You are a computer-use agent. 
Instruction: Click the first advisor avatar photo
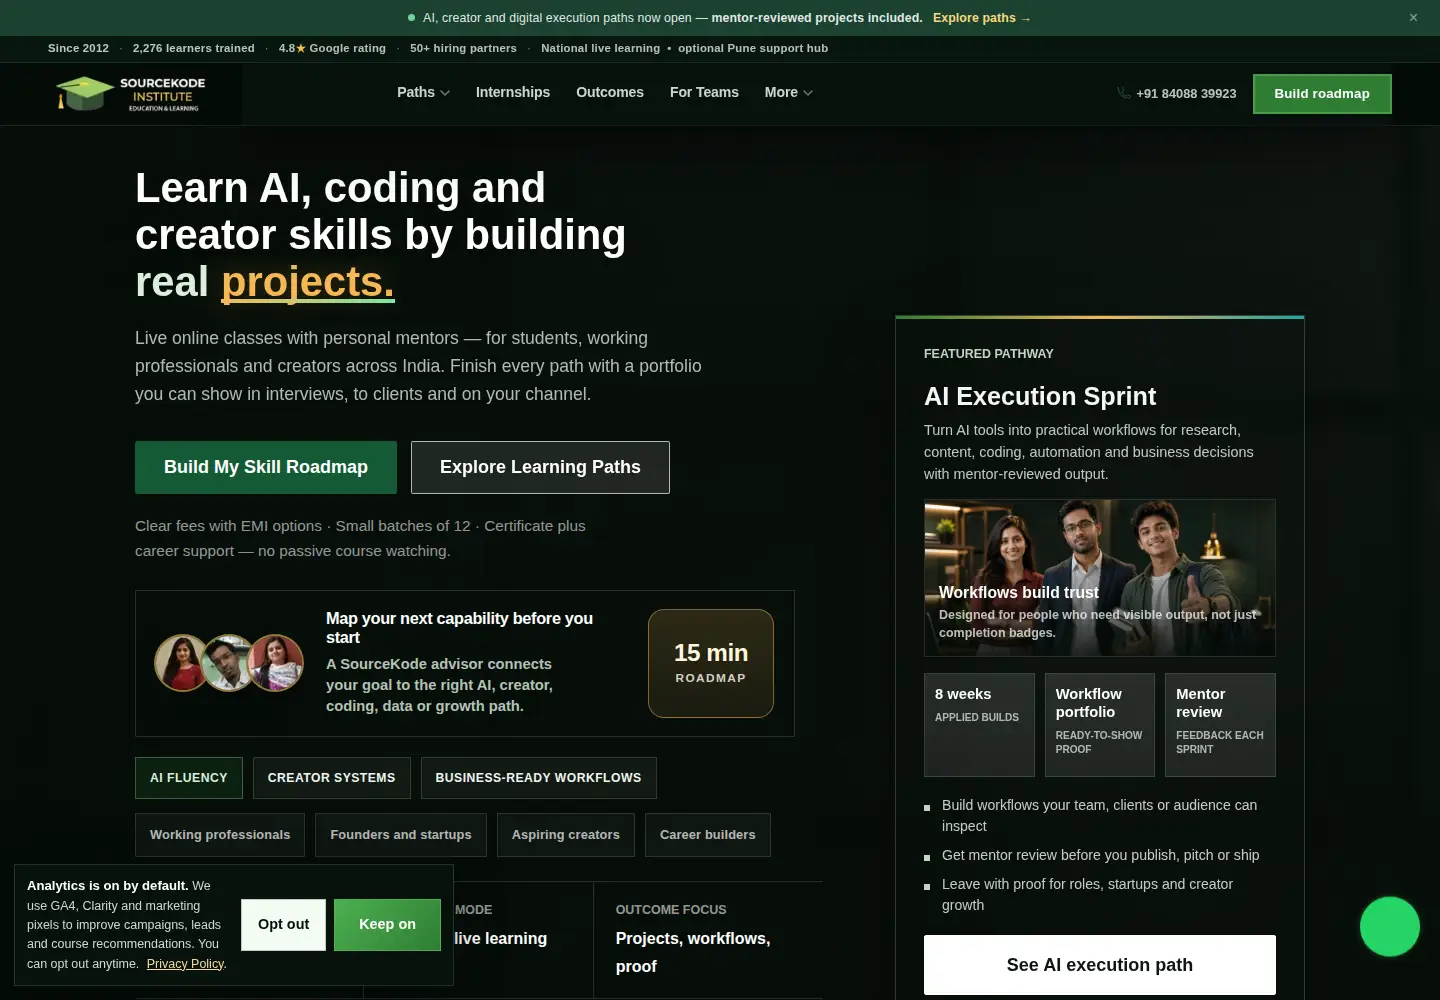click(x=182, y=663)
